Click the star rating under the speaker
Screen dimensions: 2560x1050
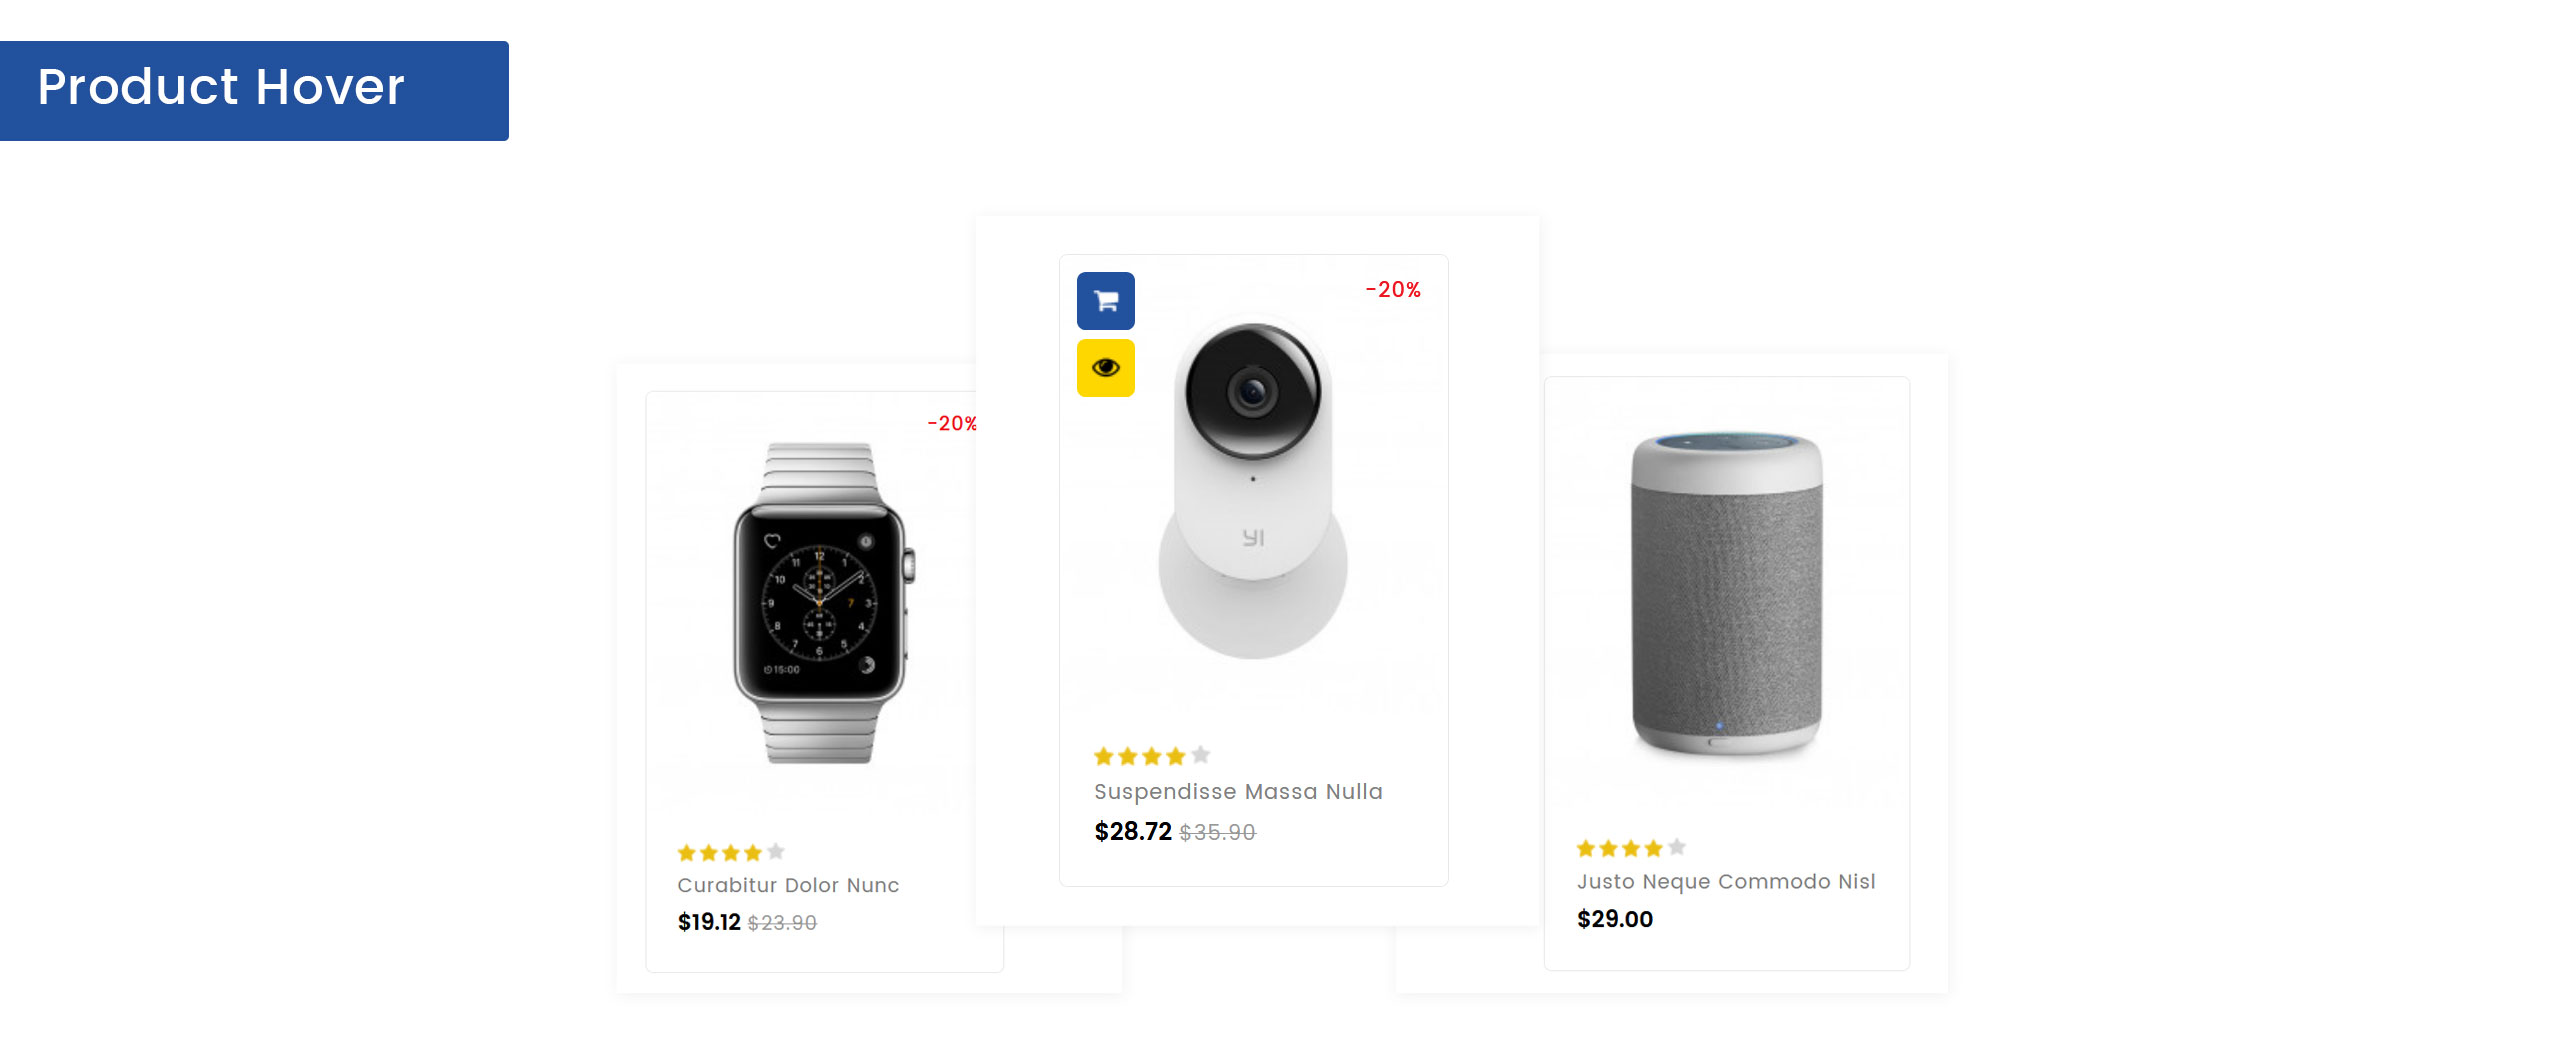(x=1631, y=848)
